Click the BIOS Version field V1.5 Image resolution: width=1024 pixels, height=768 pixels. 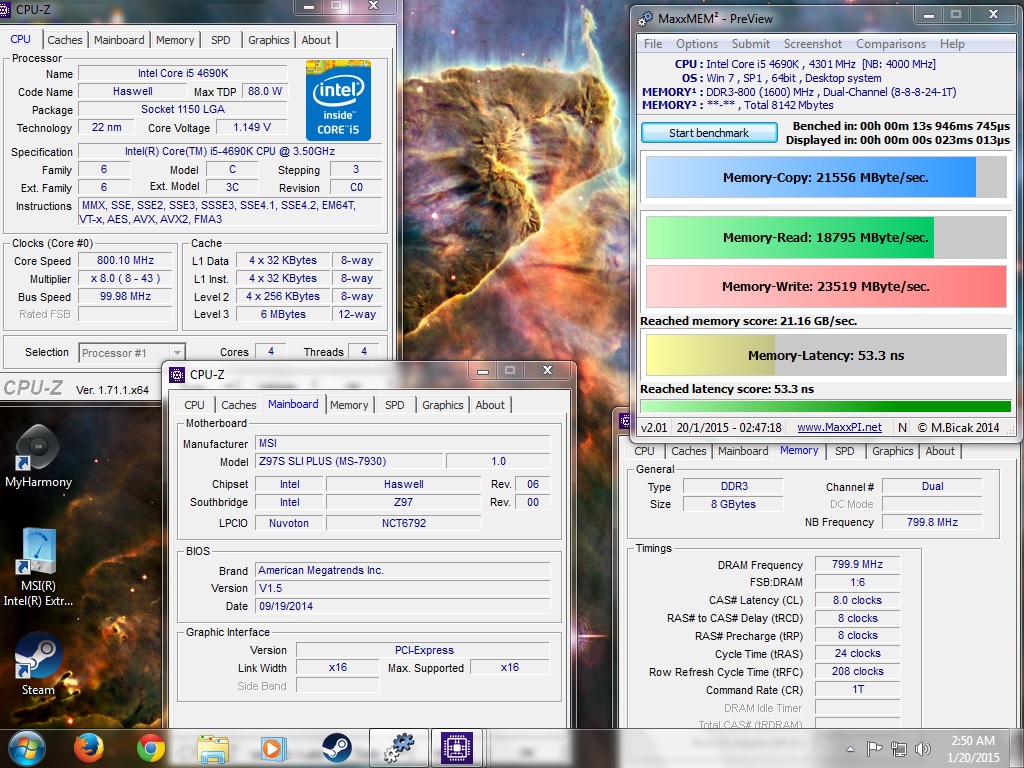pyautogui.click(x=402, y=588)
